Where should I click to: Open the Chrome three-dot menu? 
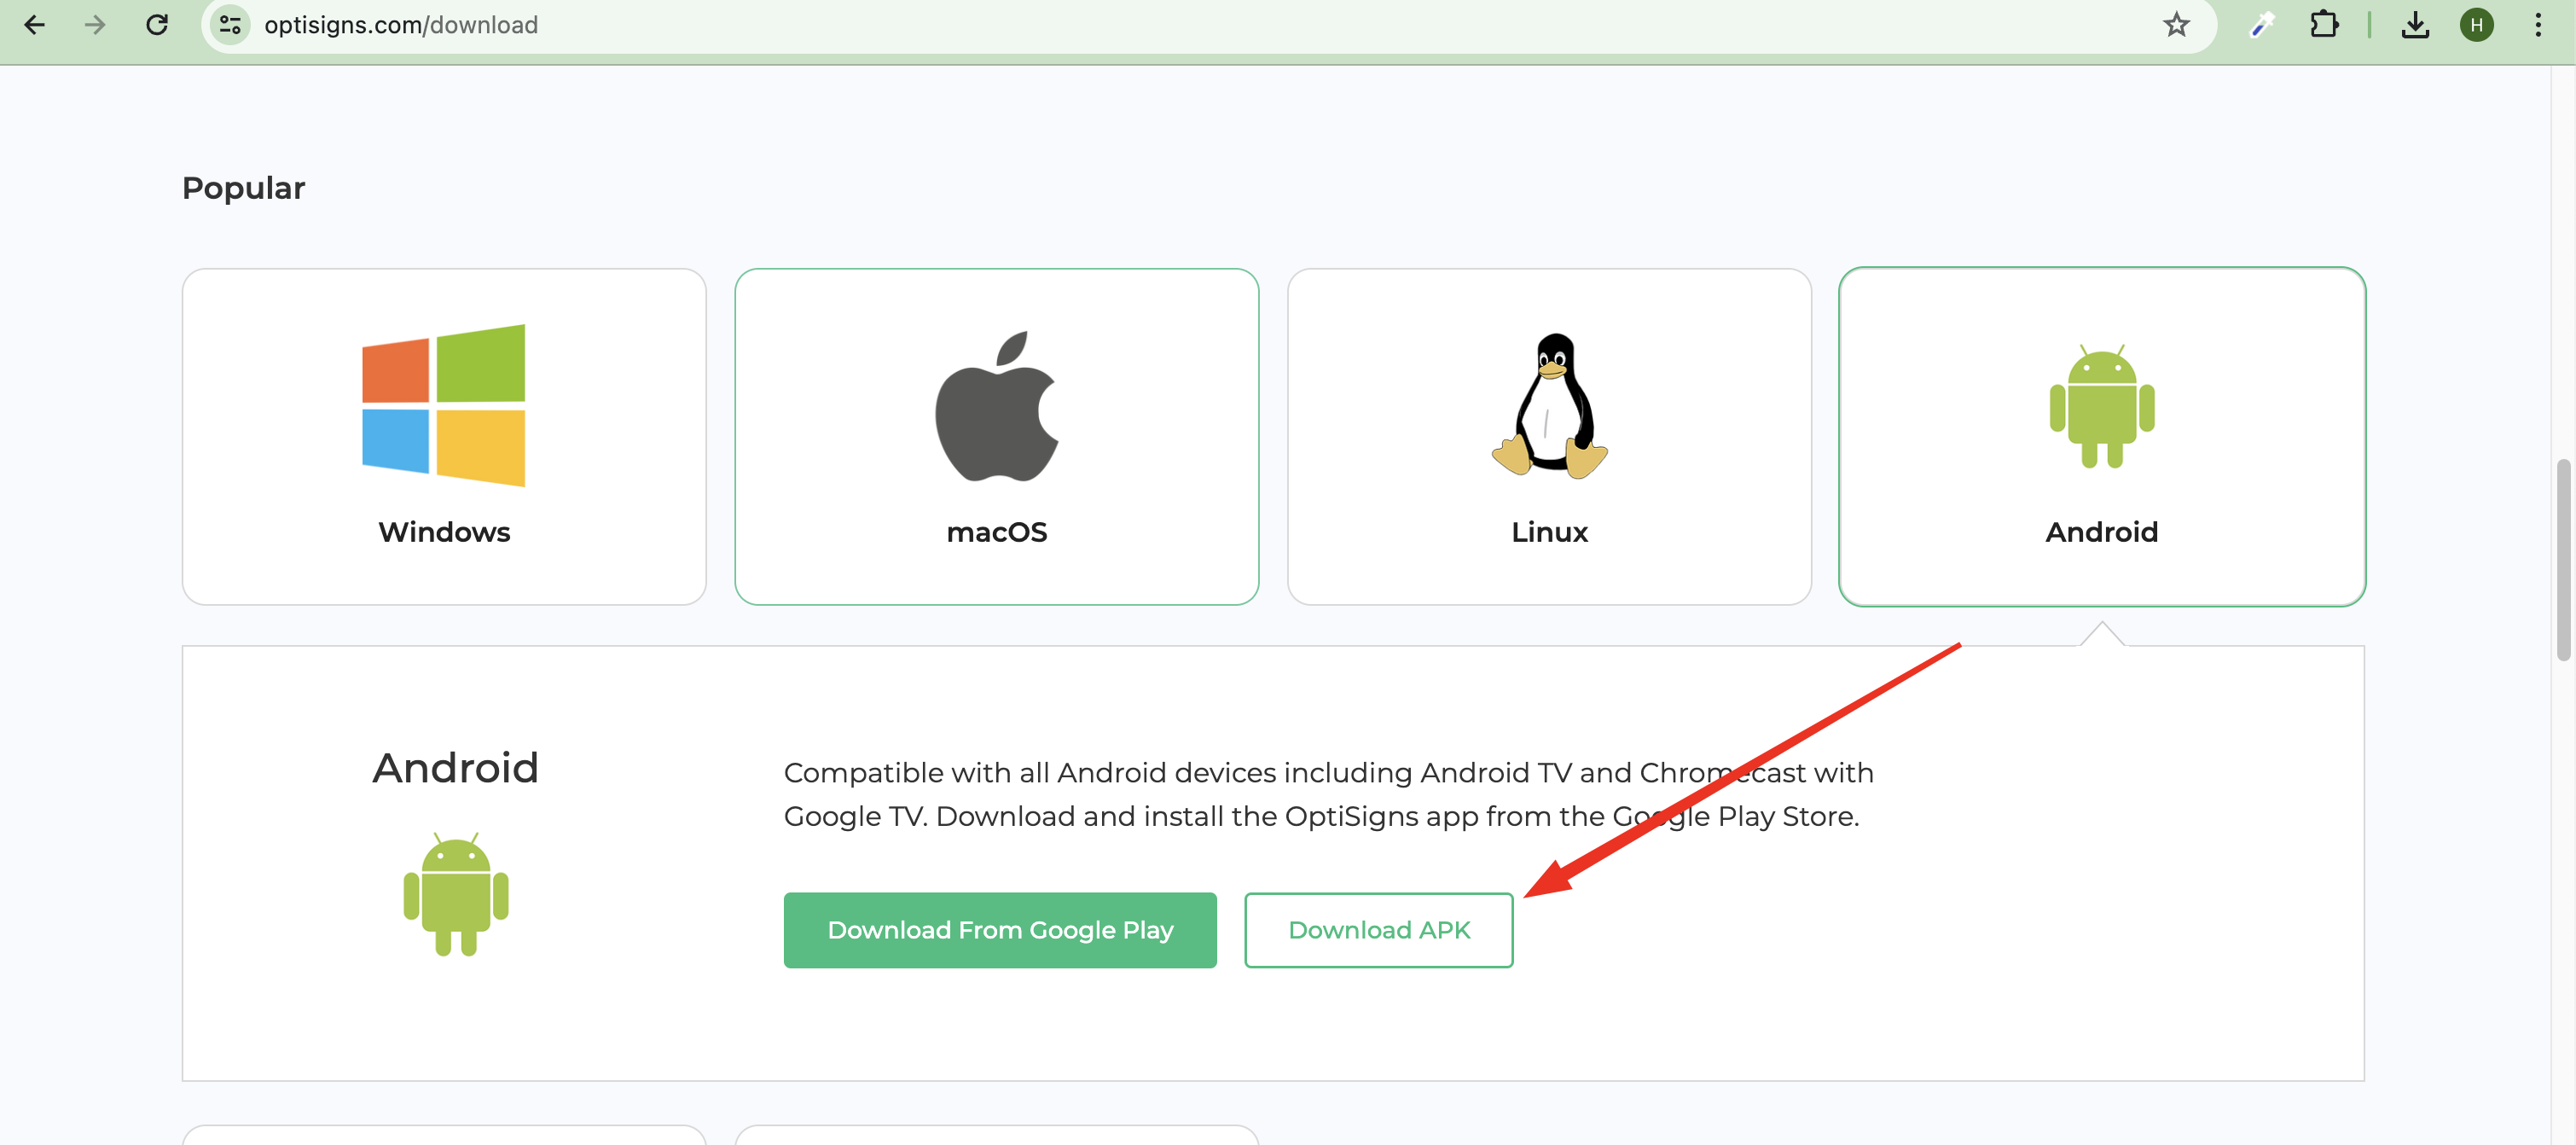coord(2538,25)
